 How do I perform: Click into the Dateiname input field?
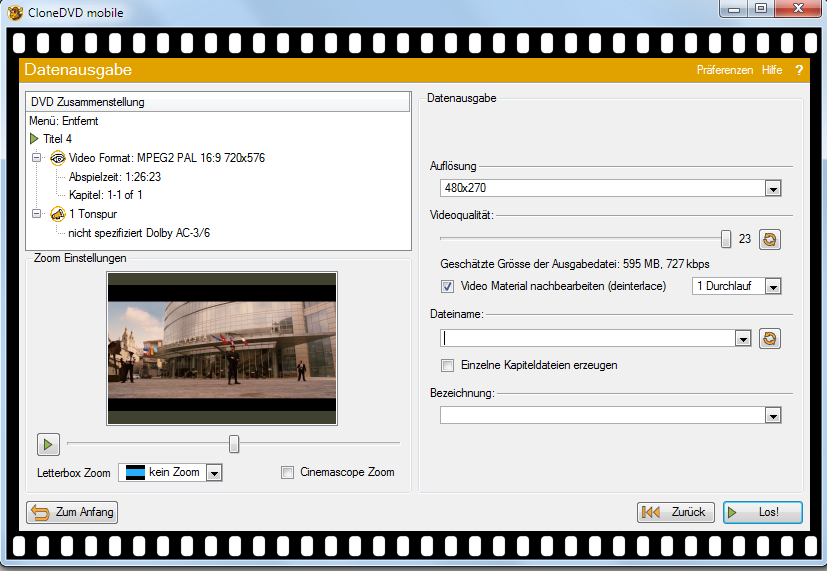click(588, 338)
